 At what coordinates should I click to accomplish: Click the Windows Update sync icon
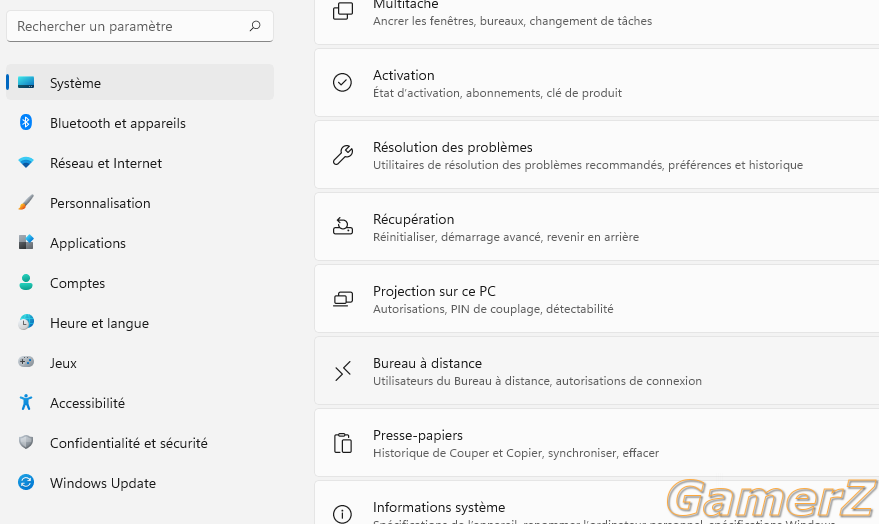(26, 482)
